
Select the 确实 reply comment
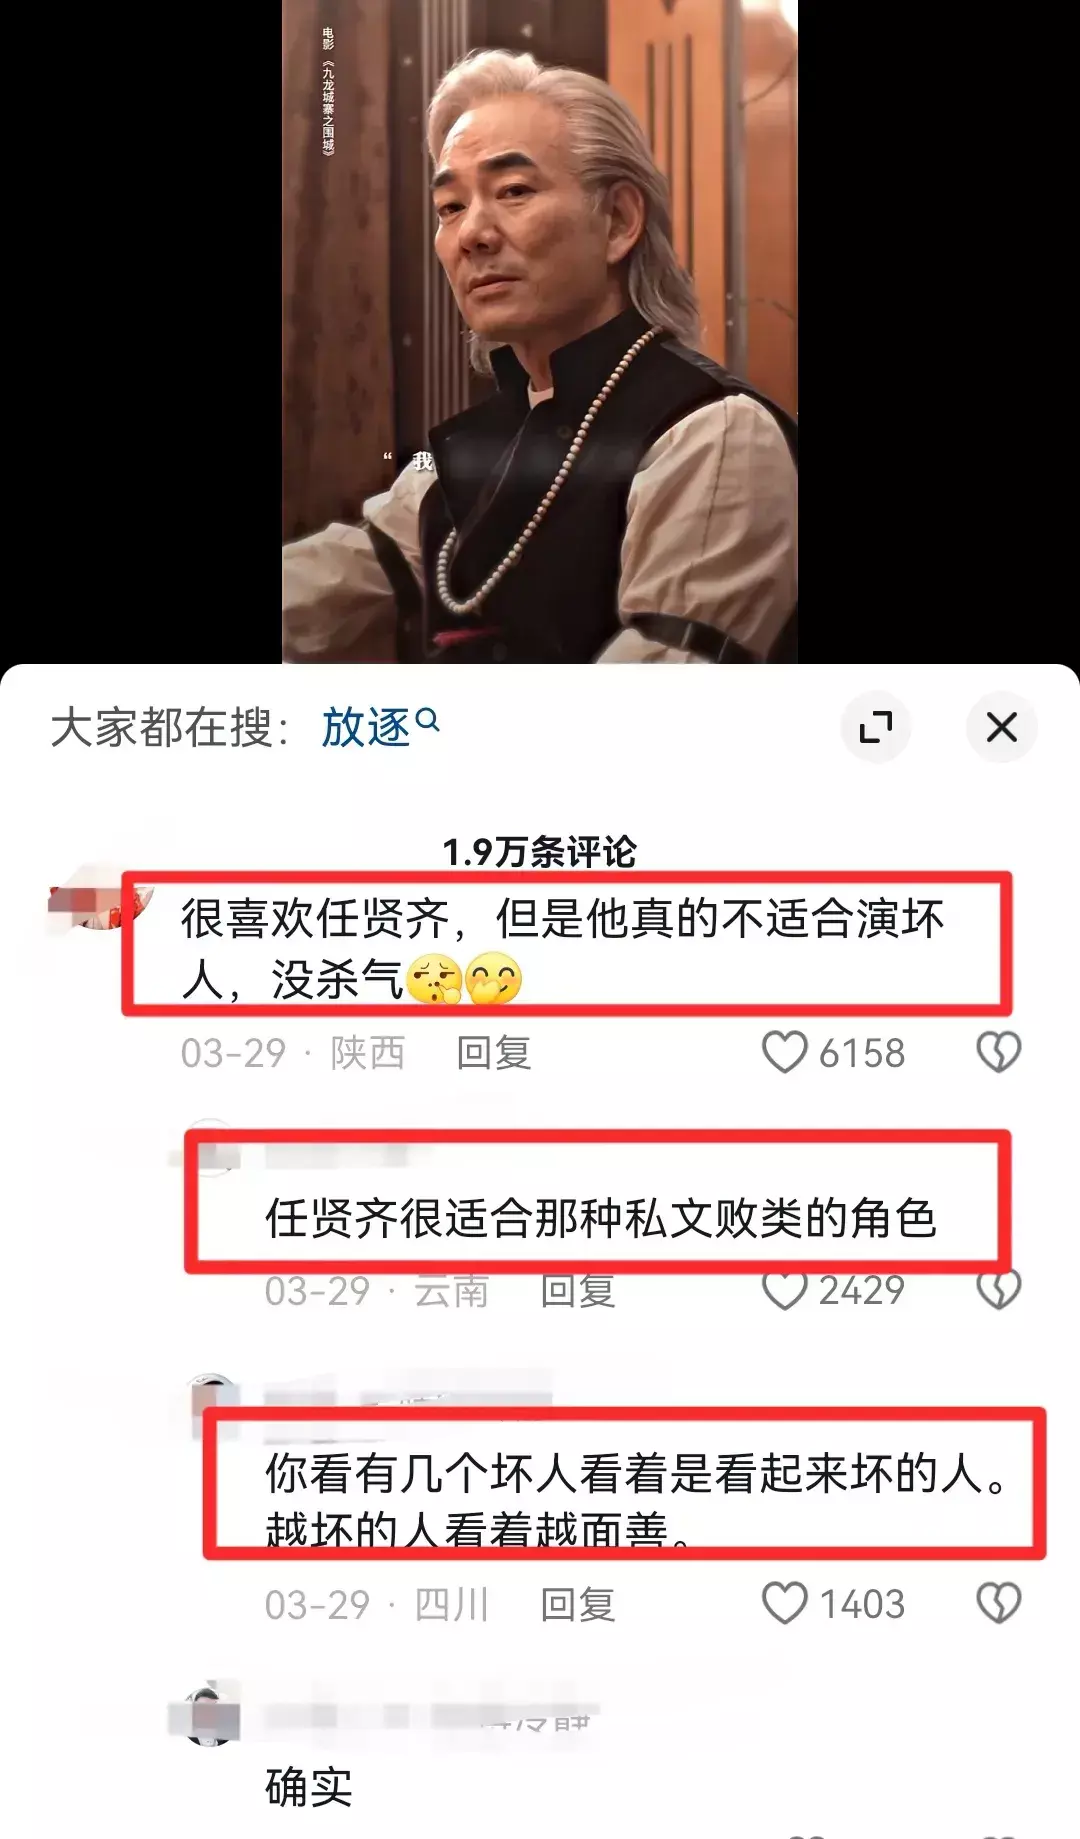[x=309, y=1787]
